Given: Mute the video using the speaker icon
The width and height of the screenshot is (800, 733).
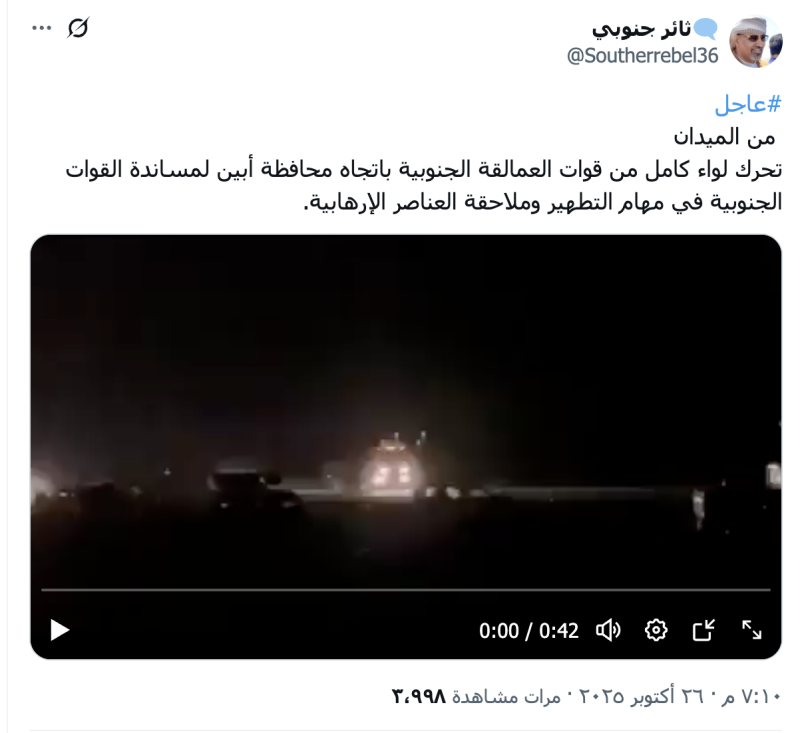Looking at the screenshot, I should pos(608,630).
